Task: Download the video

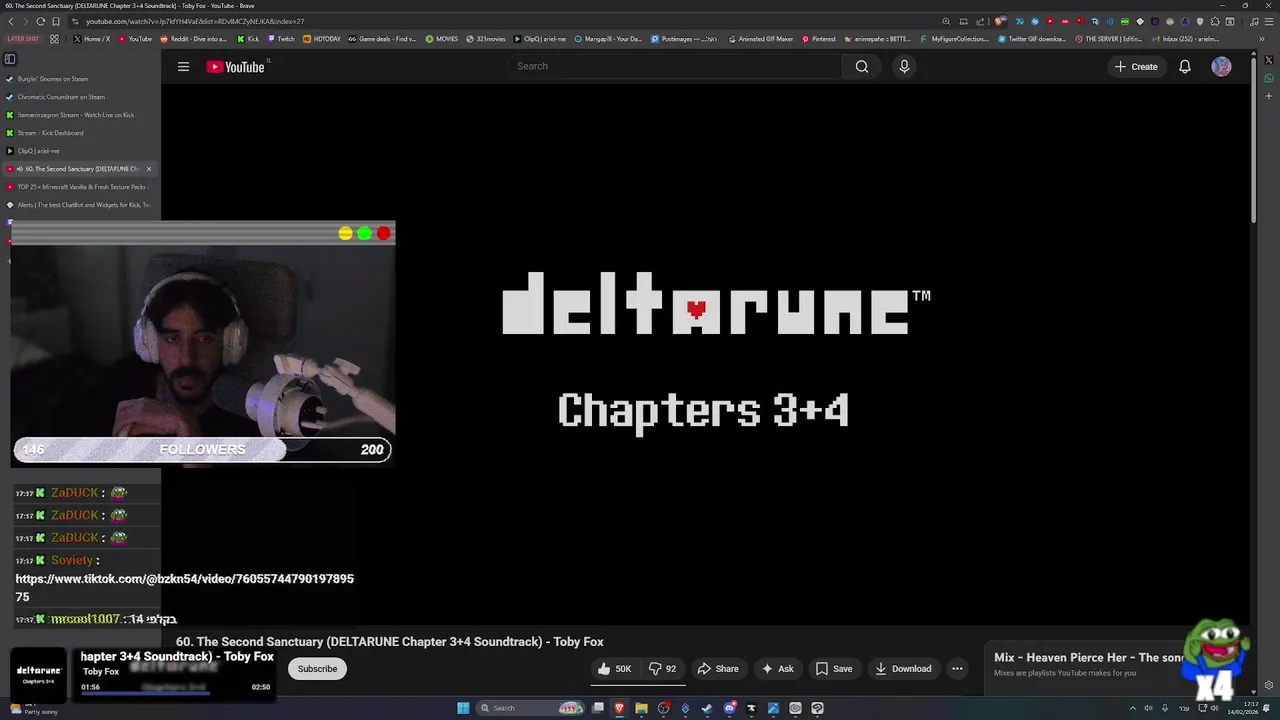Action: [902, 669]
